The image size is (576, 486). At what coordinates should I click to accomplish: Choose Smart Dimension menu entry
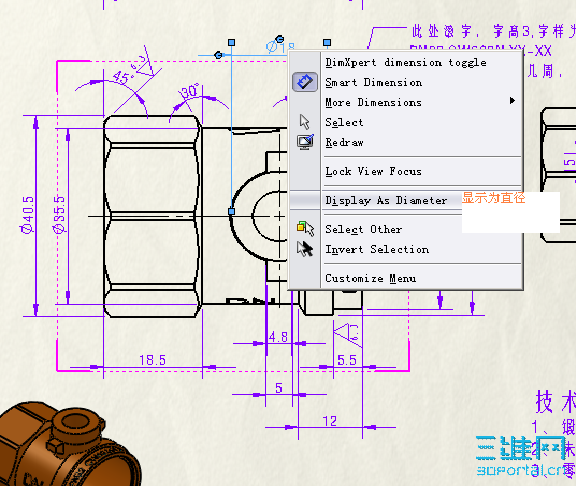374,82
